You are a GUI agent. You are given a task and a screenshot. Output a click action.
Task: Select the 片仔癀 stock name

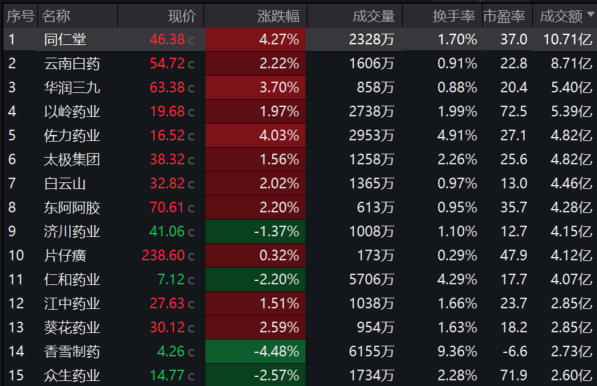coord(65,255)
